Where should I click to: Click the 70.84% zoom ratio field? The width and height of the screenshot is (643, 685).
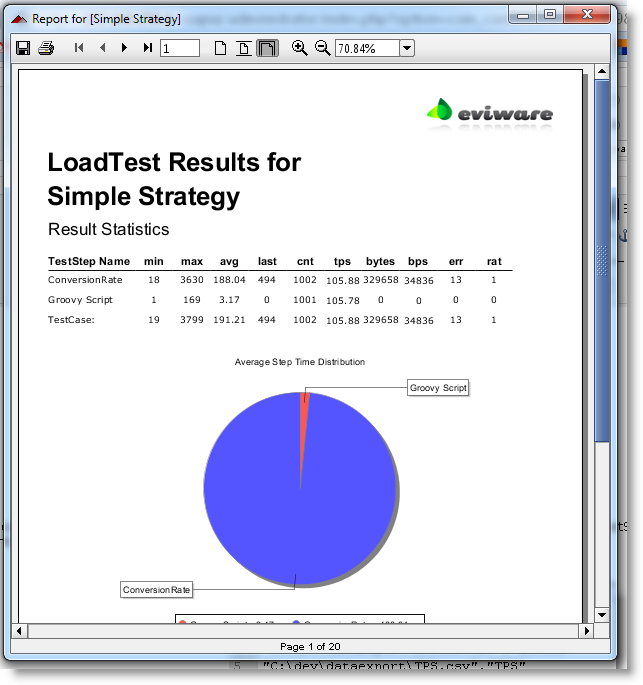coord(367,48)
